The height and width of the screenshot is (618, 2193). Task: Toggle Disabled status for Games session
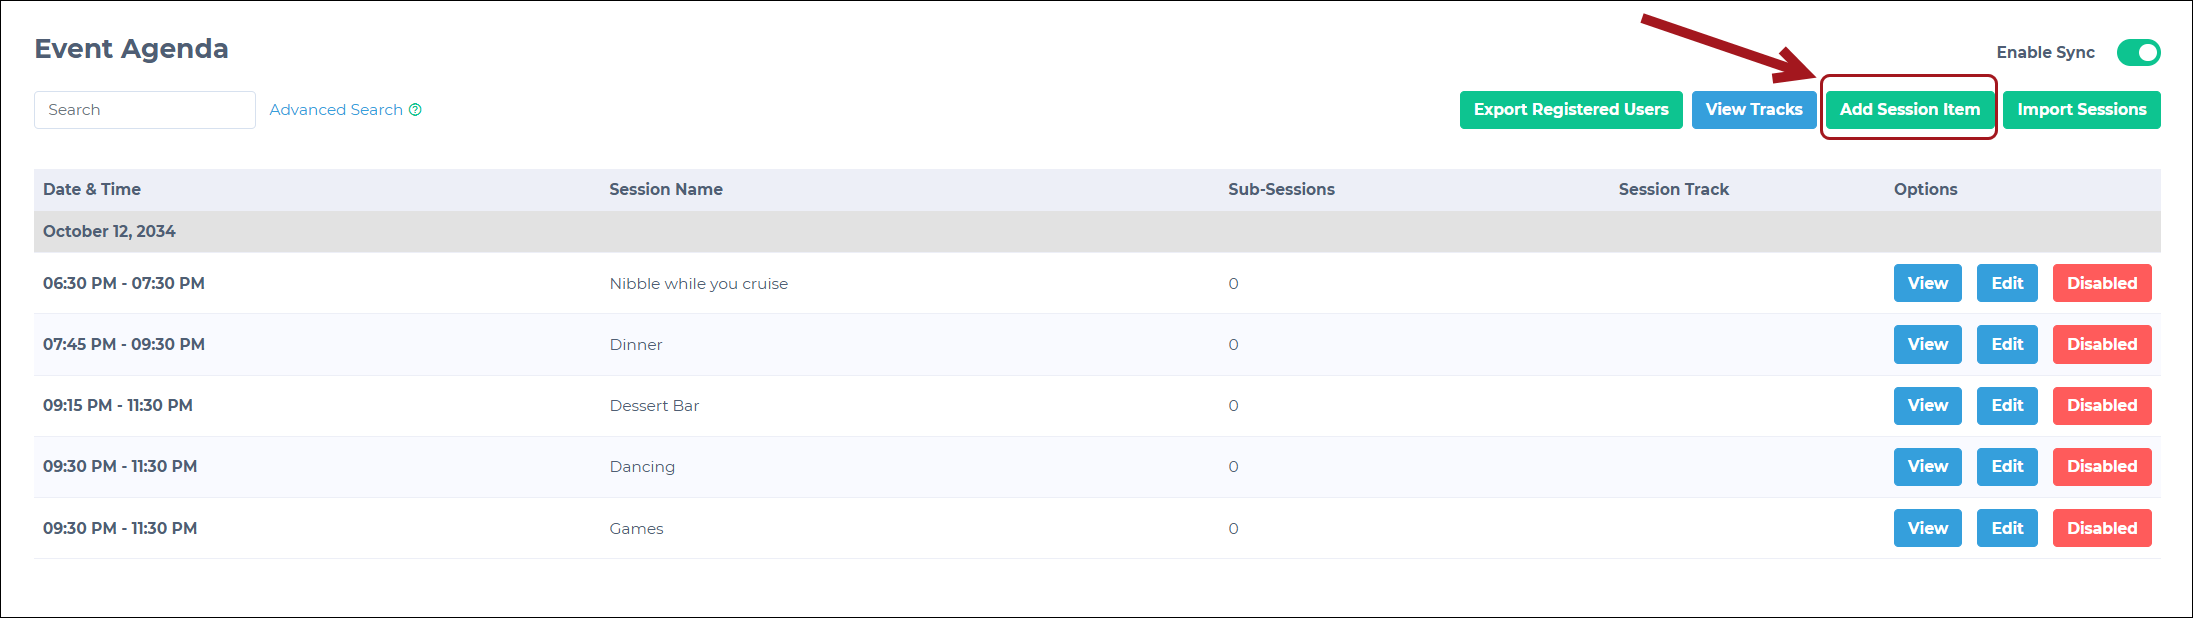click(2102, 528)
